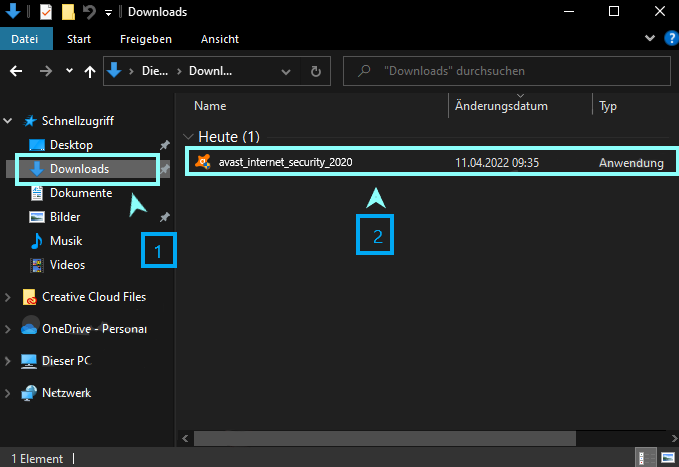Screen dimensions: 679x467
Task: Click the Videos filmstrip icon
Action: [x=37, y=265]
